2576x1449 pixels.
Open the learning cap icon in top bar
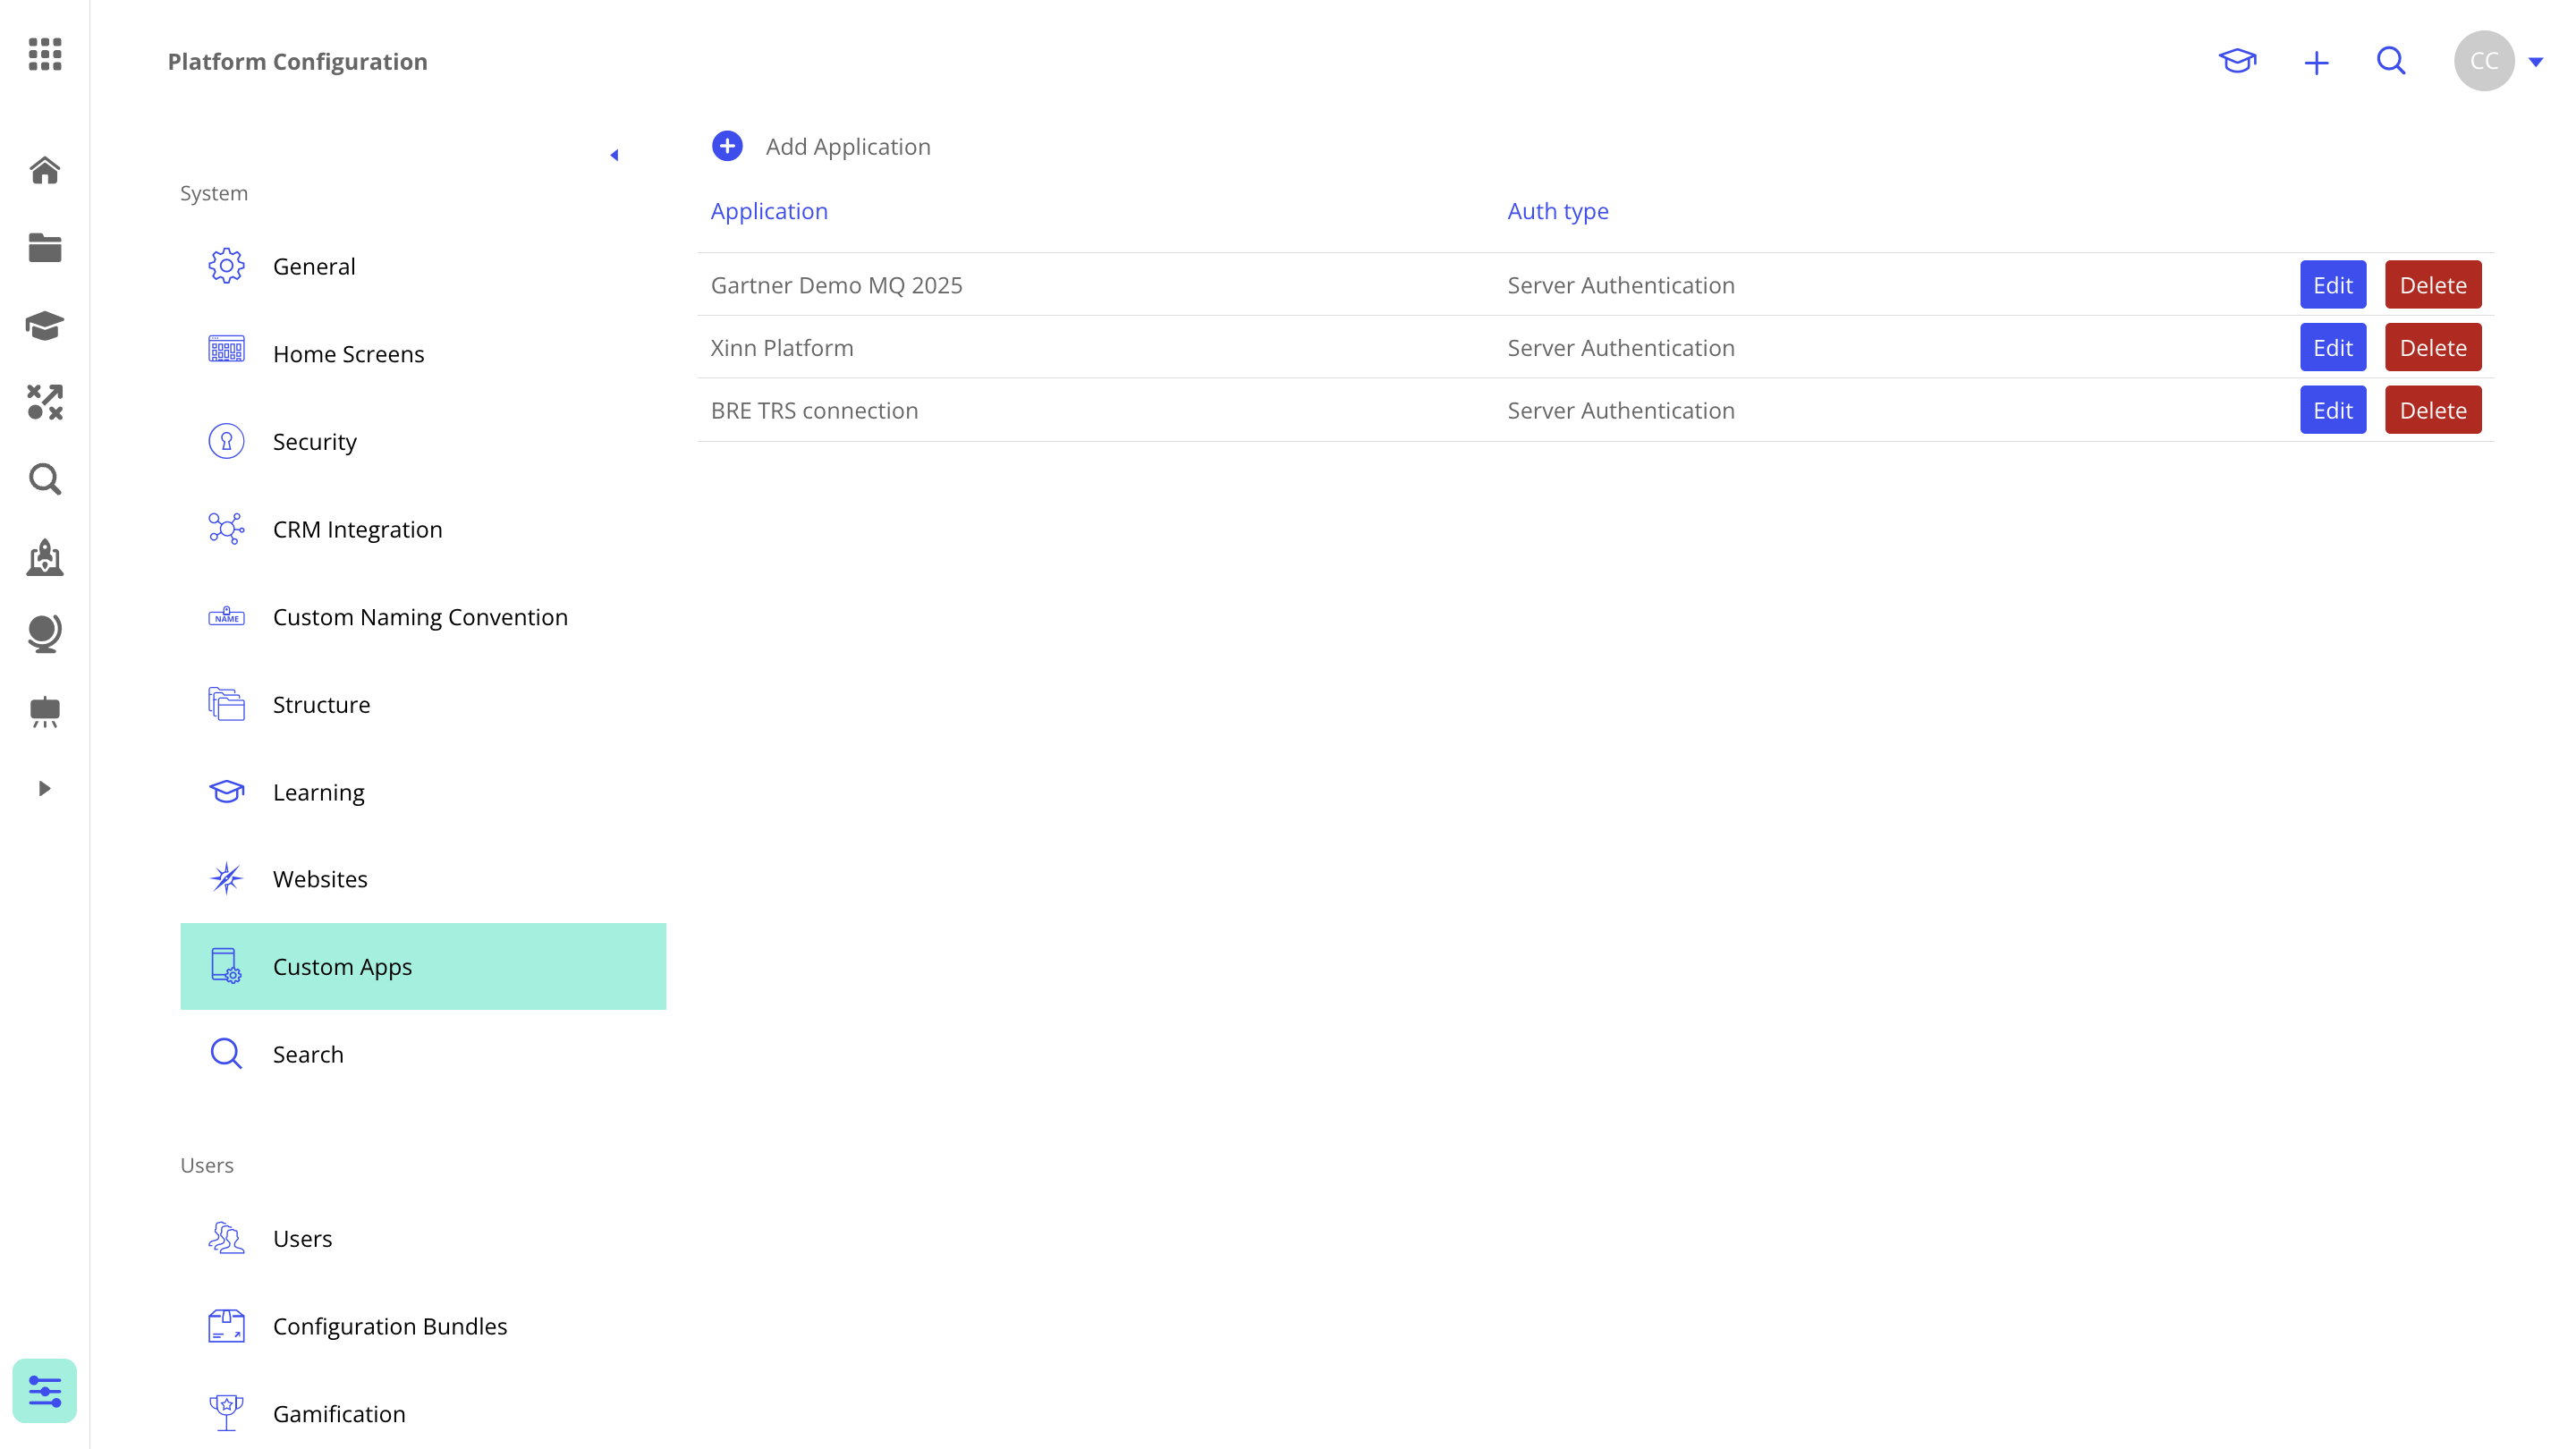pyautogui.click(x=2238, y=61)
